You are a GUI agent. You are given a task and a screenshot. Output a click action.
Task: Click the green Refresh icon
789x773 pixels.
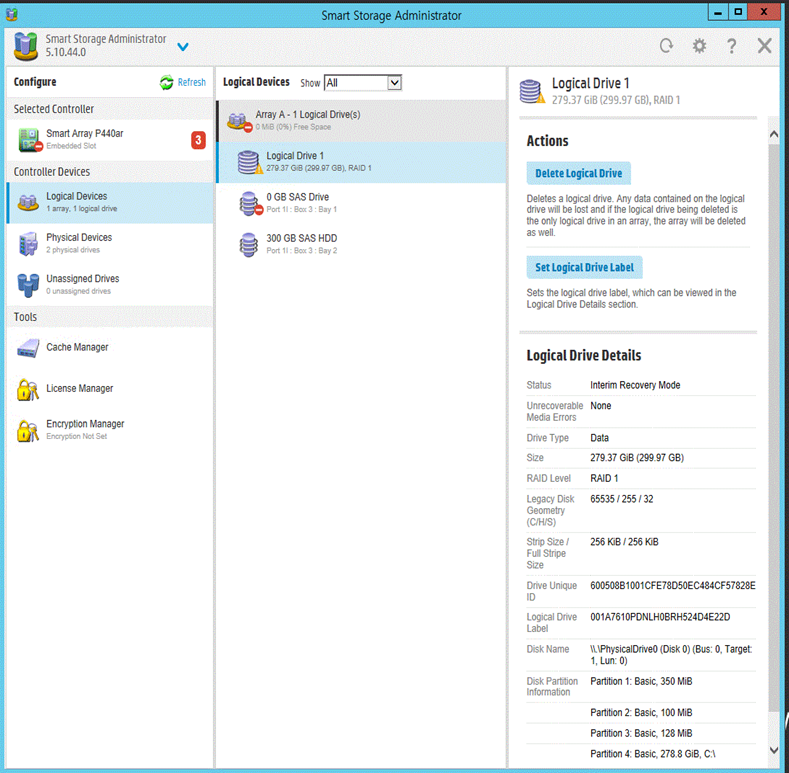[167, 82]
